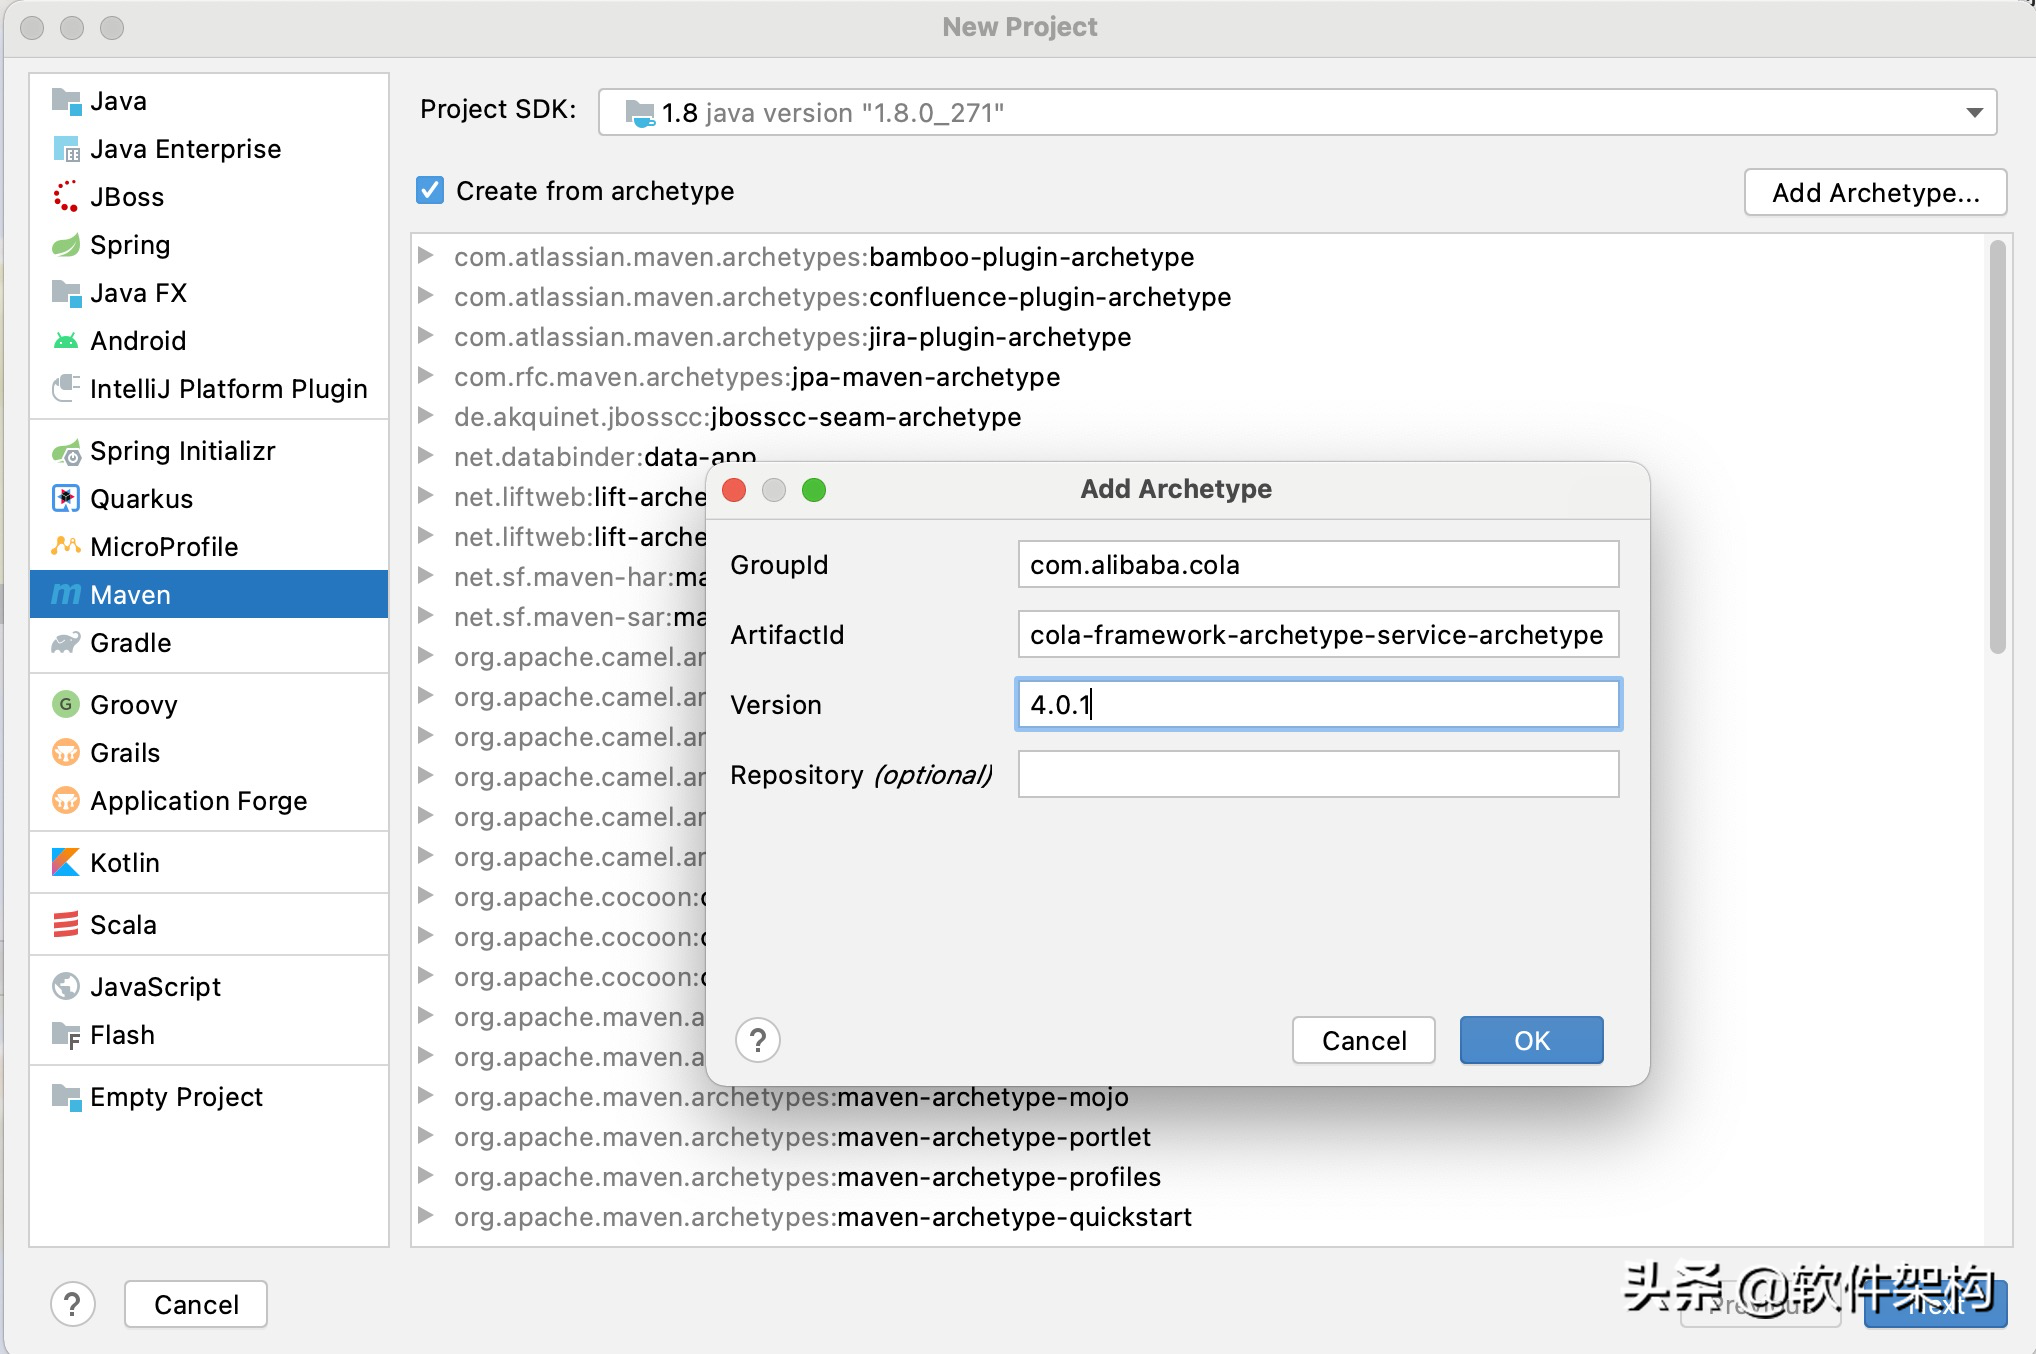Expand the maven-archetype-quickstart node

pyautogui.click(x=426, y=1216)
